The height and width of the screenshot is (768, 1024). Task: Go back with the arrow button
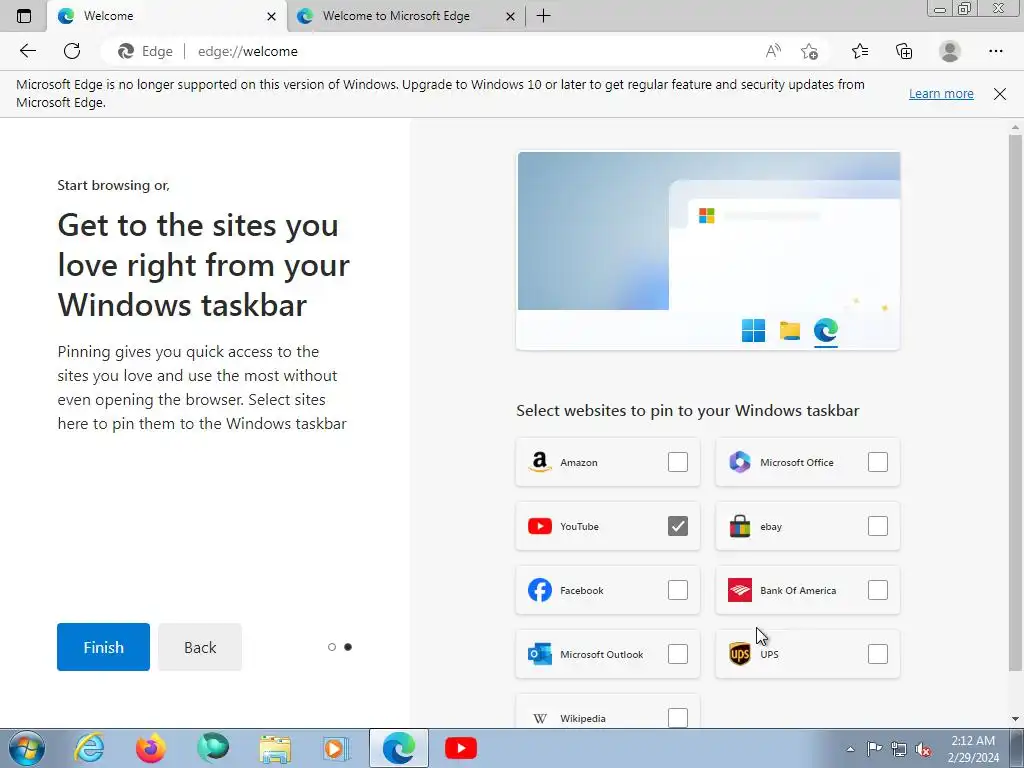tap(27, 51)
